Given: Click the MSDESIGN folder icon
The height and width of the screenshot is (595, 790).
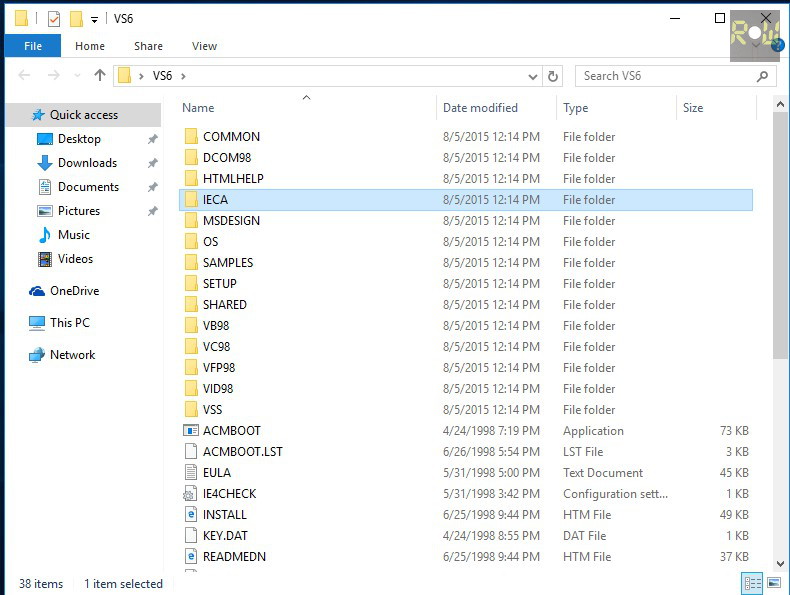Looking at the screenshot, I should tap(191, 221).
